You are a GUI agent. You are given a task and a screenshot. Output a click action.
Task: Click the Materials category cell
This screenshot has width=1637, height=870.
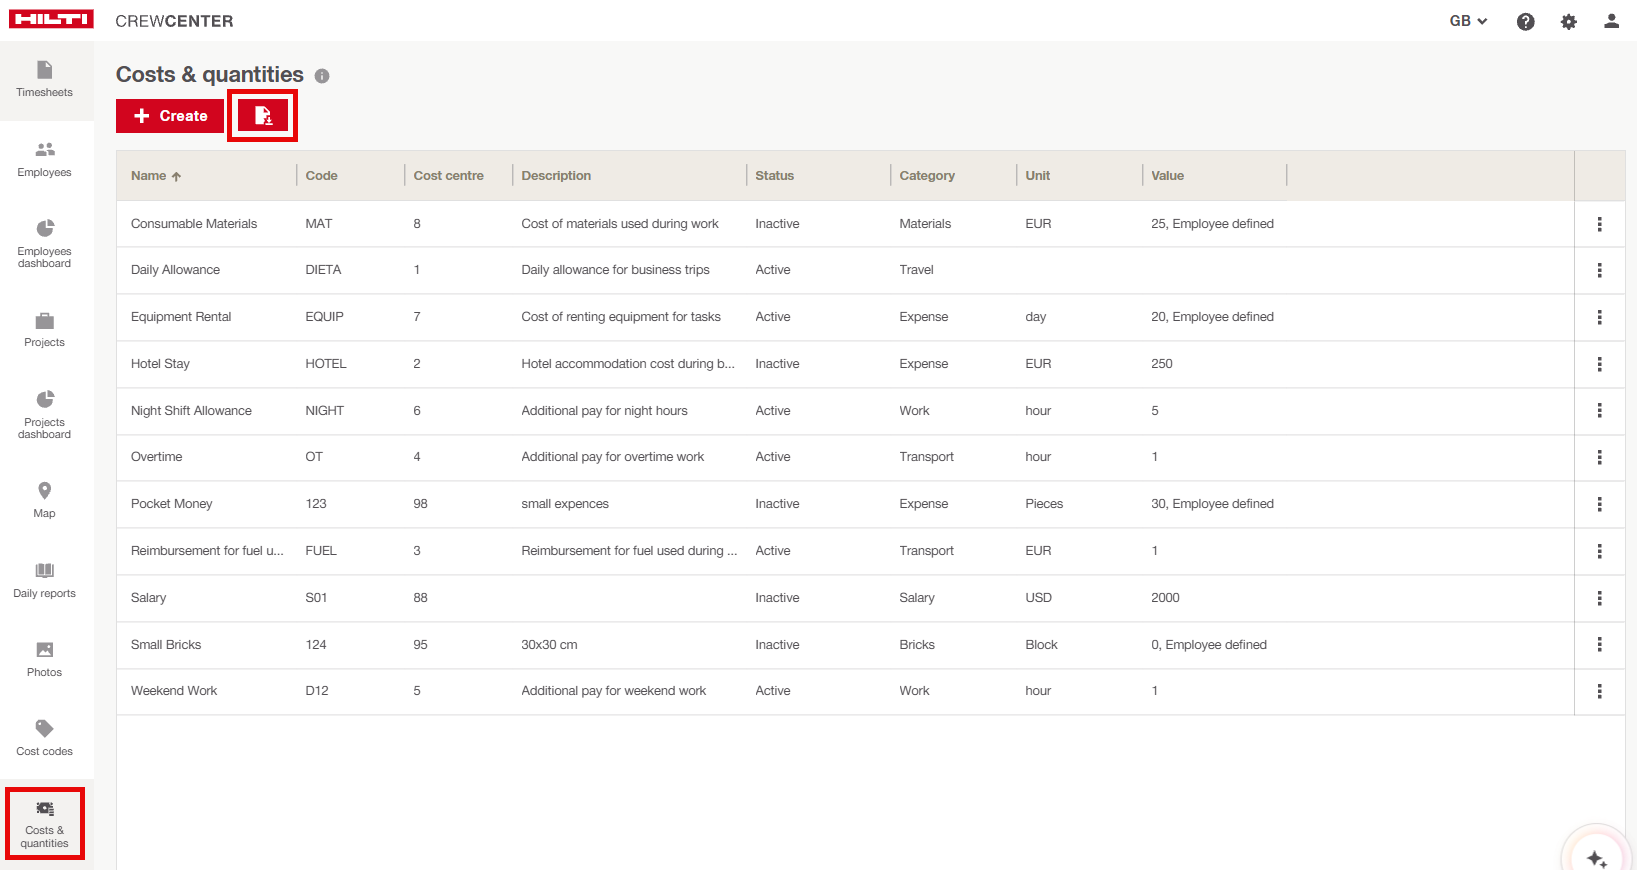coord(925,224)
